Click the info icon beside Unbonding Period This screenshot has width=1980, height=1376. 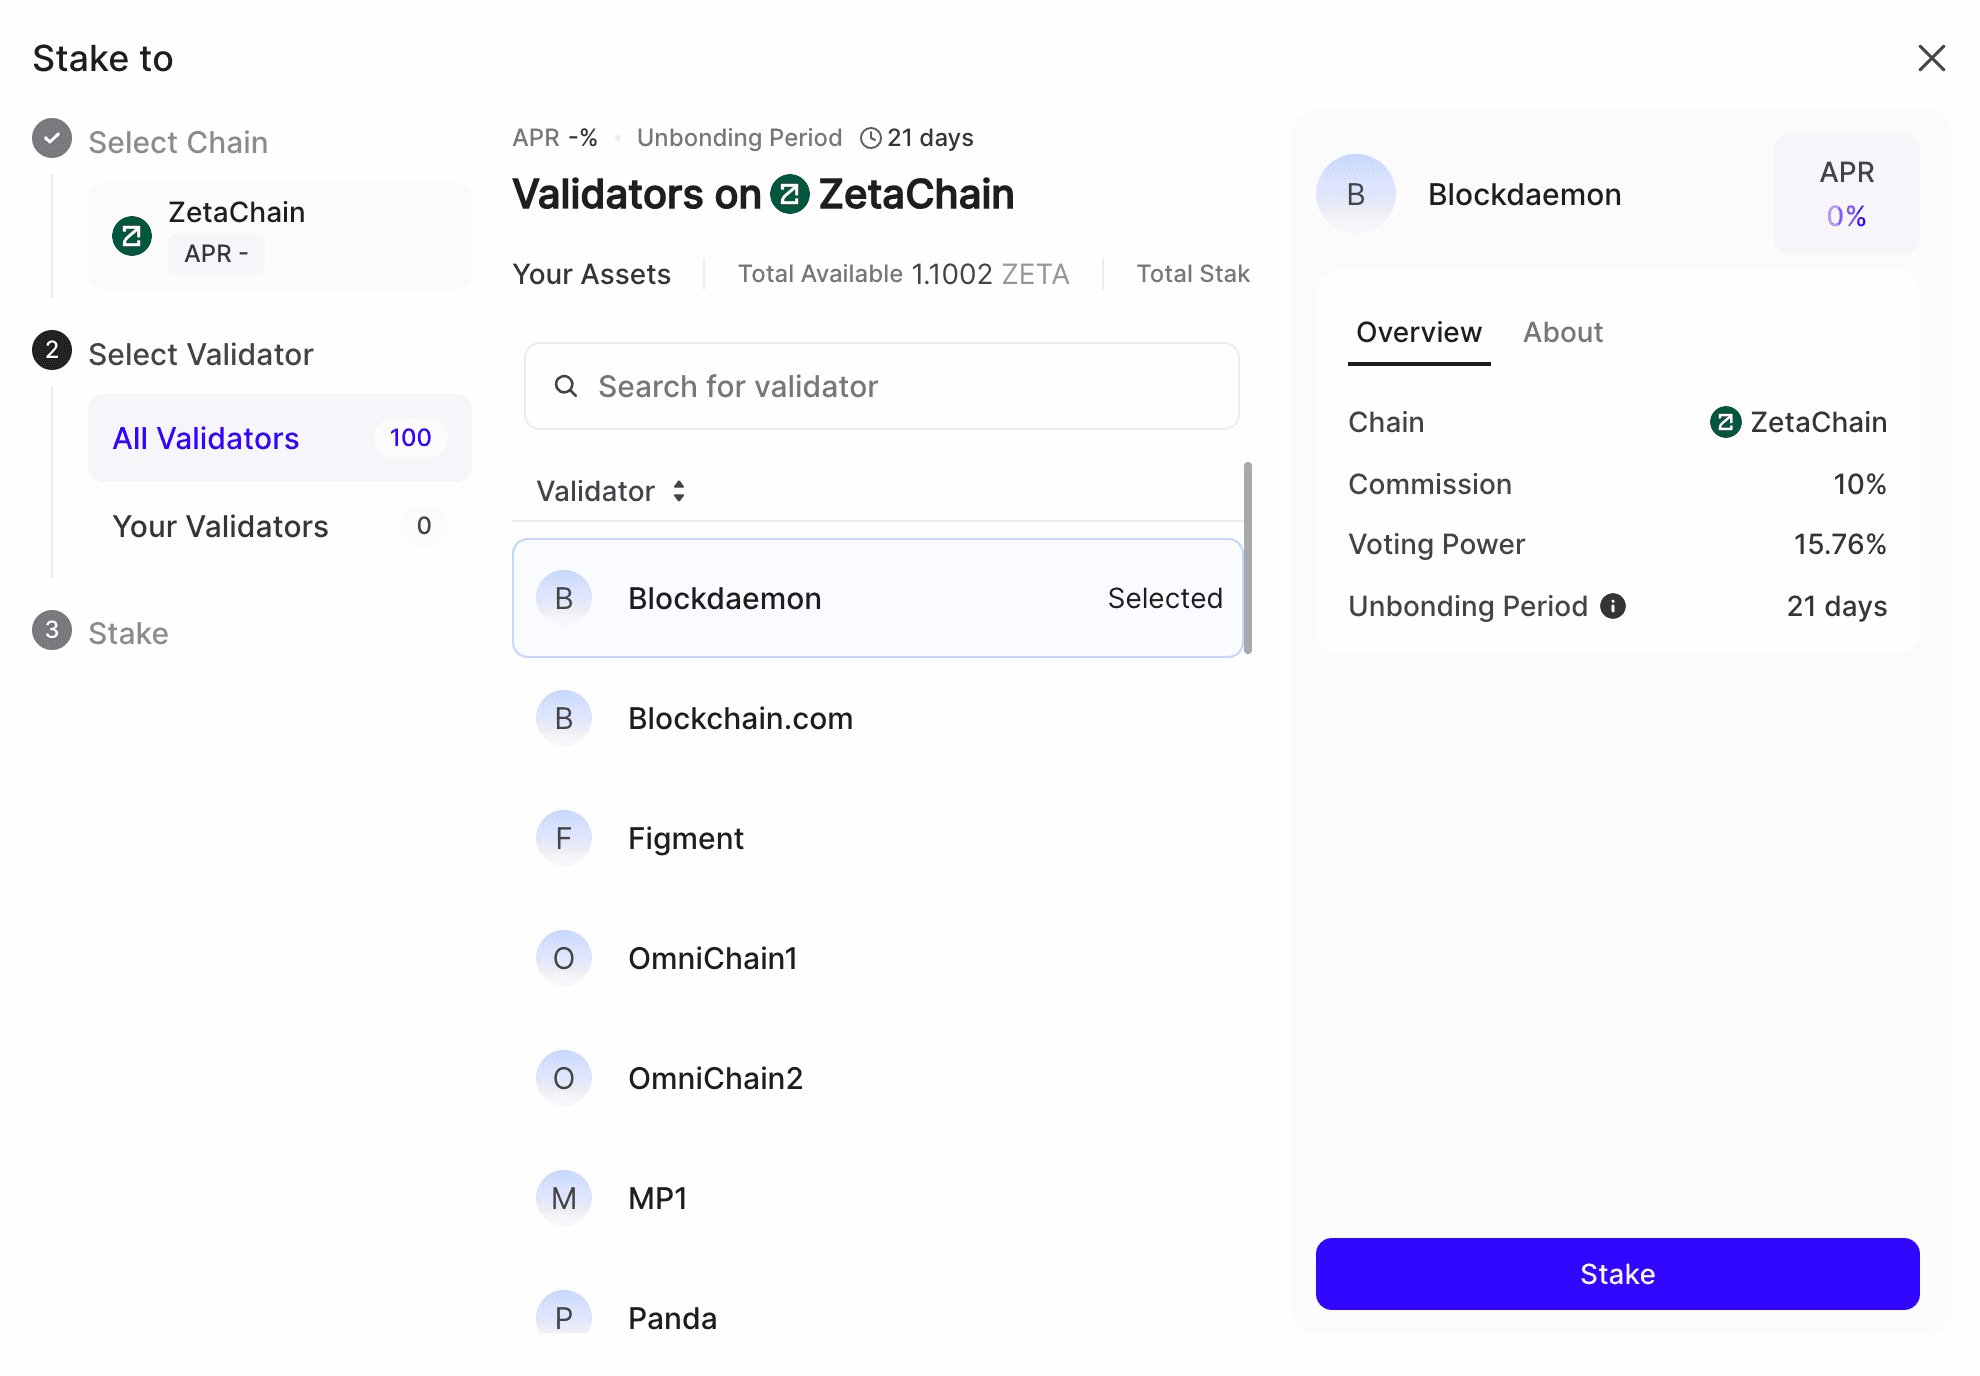tap(1612, 606)
